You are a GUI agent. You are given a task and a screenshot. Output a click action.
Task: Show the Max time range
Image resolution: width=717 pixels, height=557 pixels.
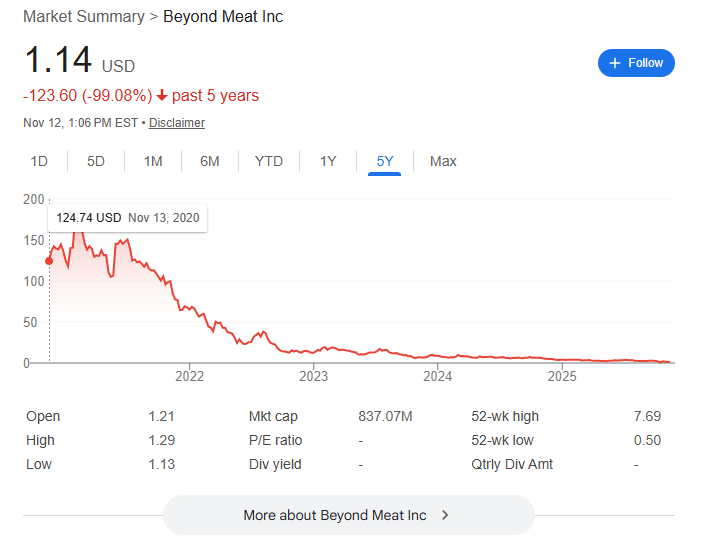point(443,161)
